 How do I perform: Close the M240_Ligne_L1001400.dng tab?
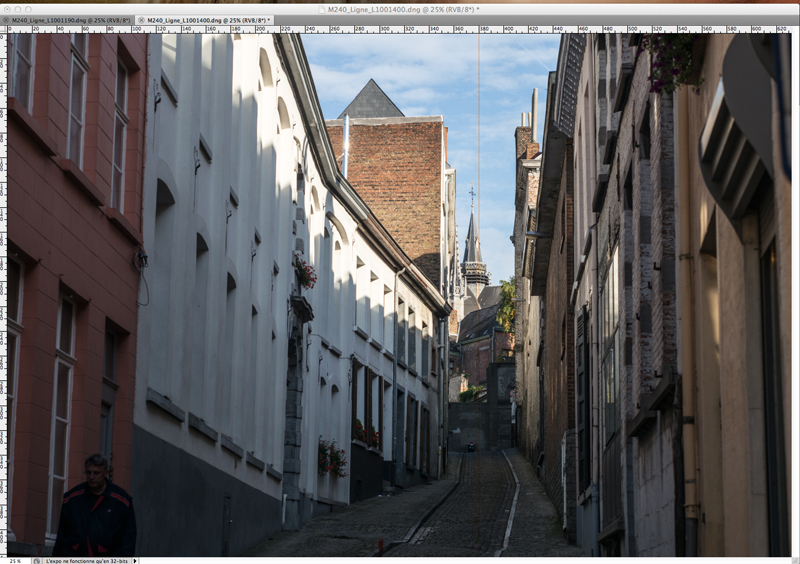[140, 20]
